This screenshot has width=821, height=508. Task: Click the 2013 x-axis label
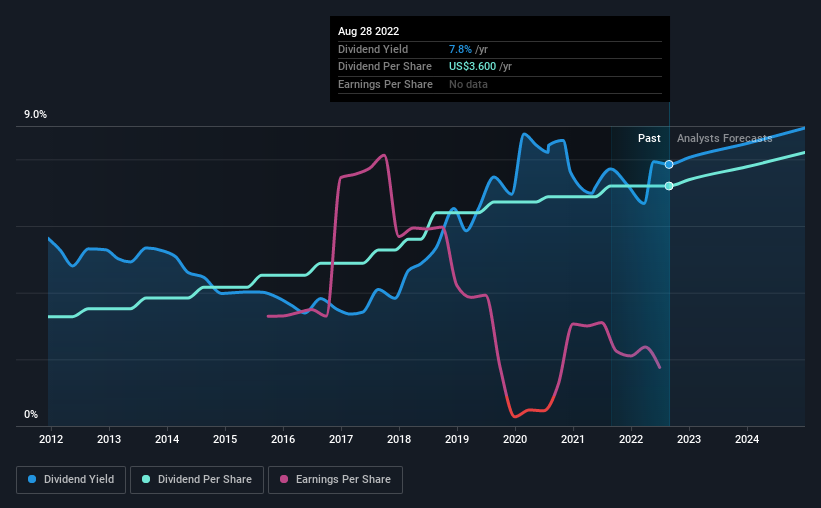(x=109, y=439)
